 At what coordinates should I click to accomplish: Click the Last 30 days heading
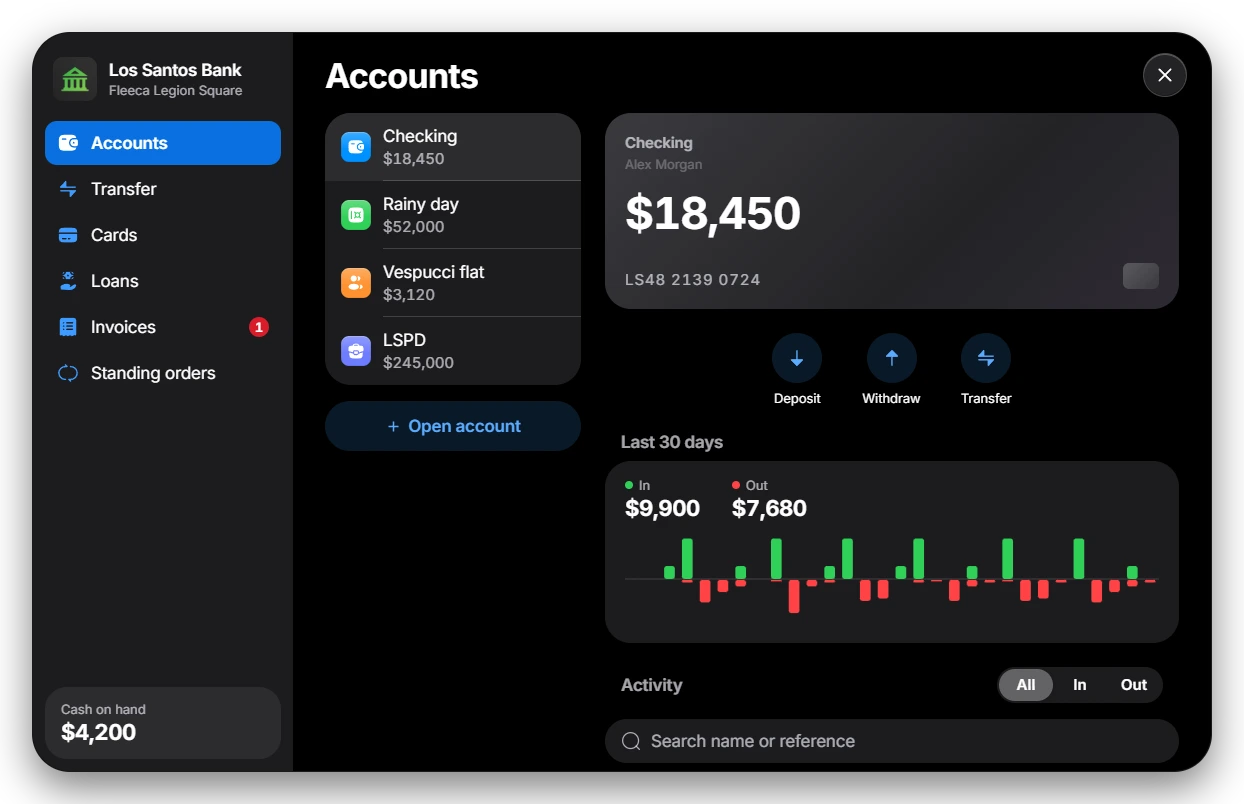[672, 442]
